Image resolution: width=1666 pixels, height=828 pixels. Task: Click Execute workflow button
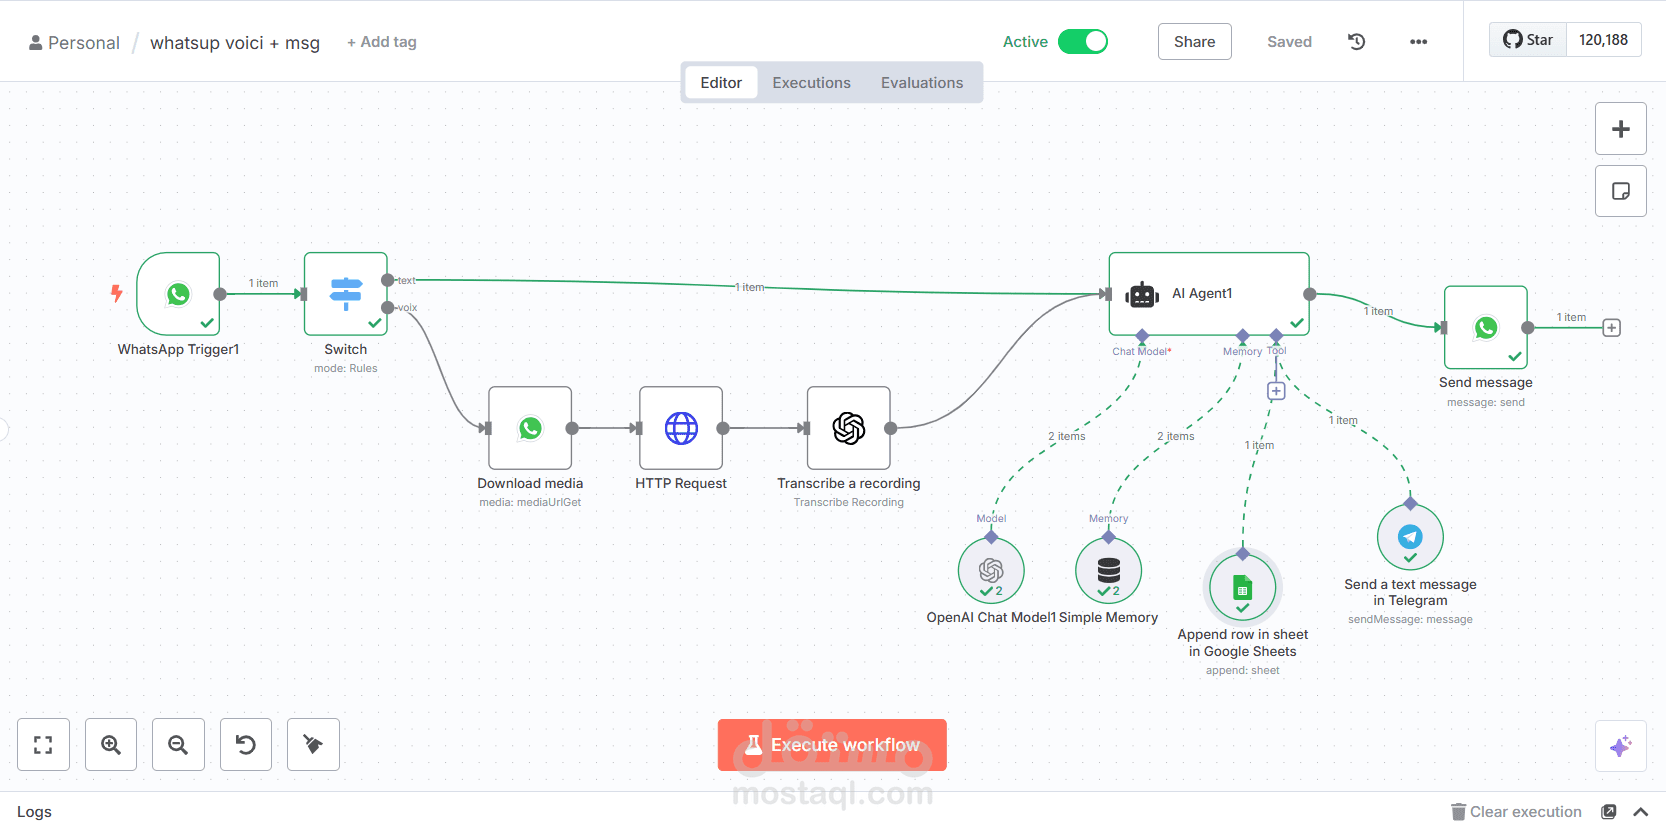tap(832, 745)
